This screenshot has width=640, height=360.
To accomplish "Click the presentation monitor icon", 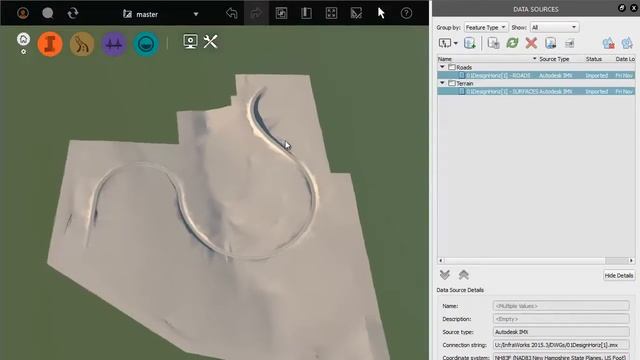I will (191, 41).
